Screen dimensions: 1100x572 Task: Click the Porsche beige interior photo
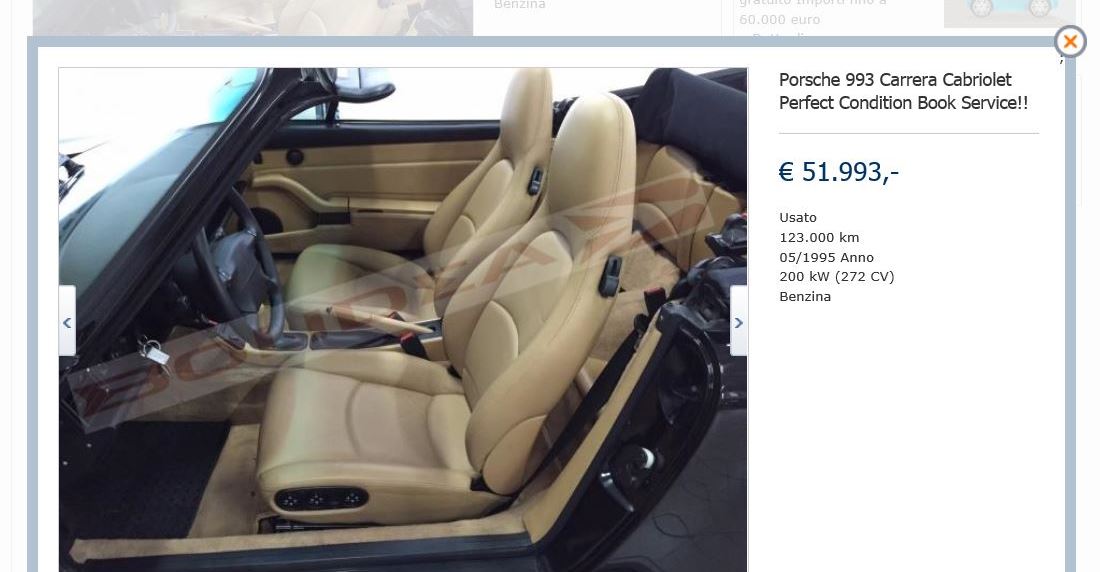click(403, 319)
